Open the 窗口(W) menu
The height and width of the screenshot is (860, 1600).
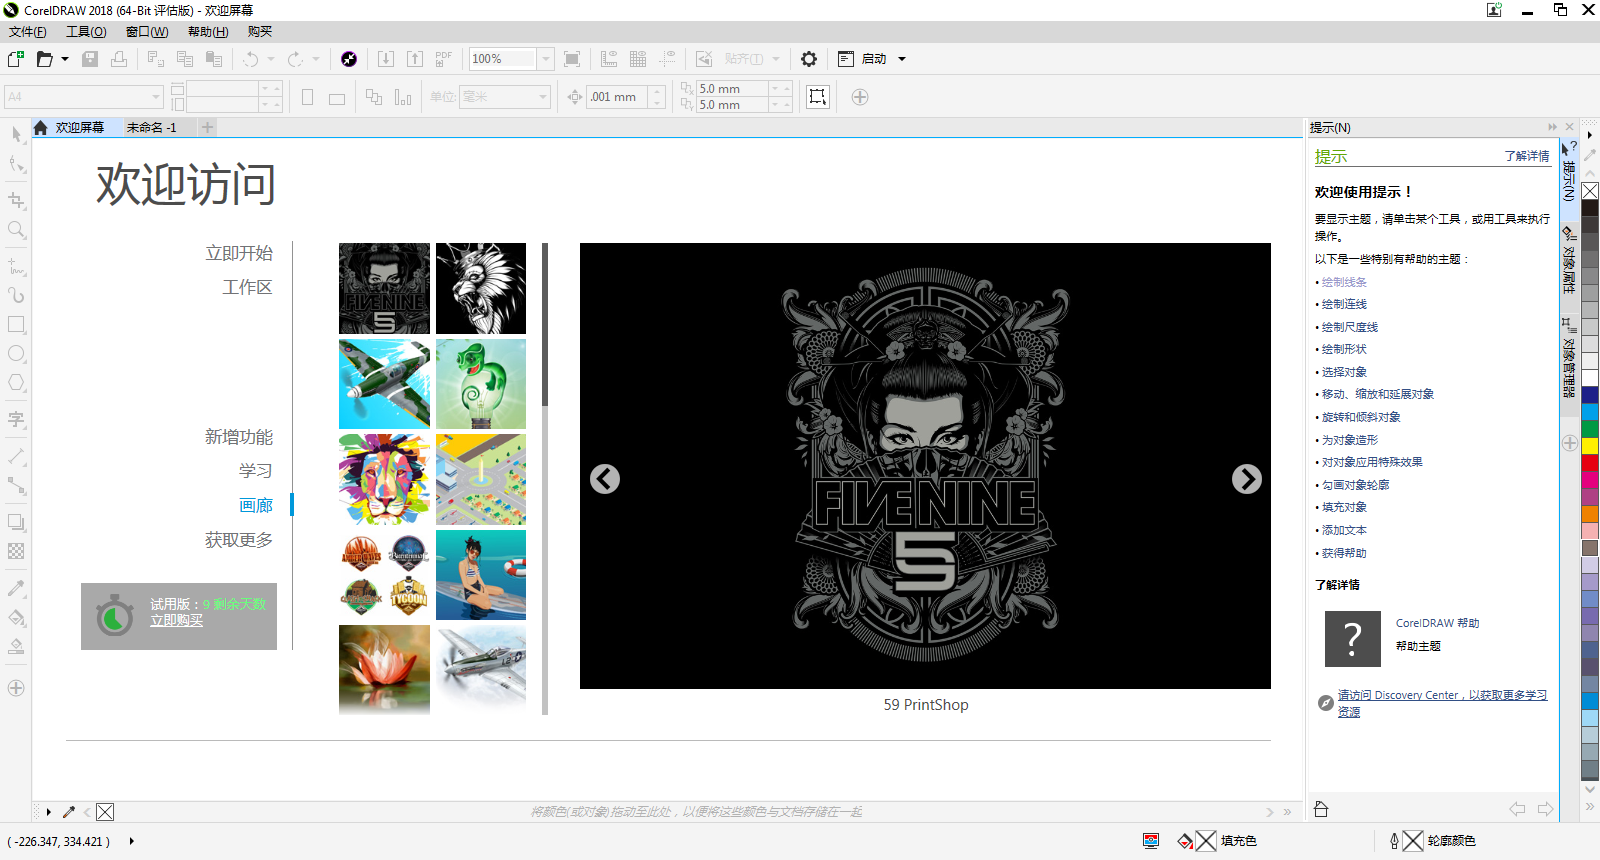click(x=147, y=32)
